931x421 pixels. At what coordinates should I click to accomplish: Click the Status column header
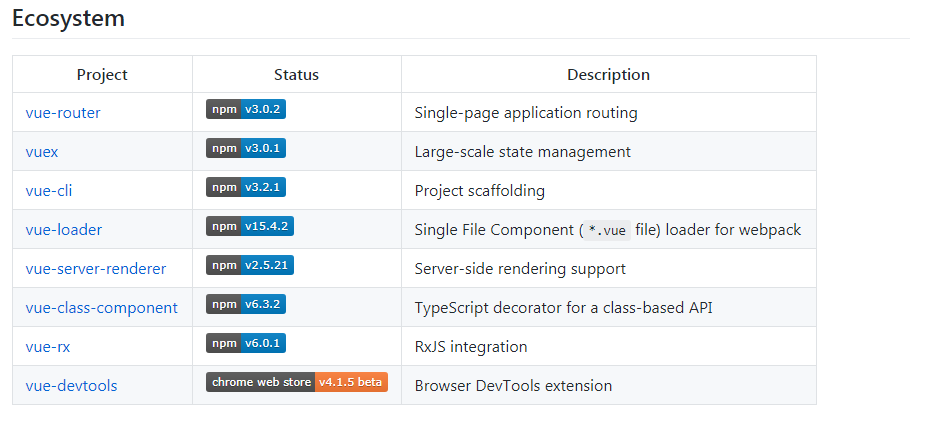click(296, 75)
